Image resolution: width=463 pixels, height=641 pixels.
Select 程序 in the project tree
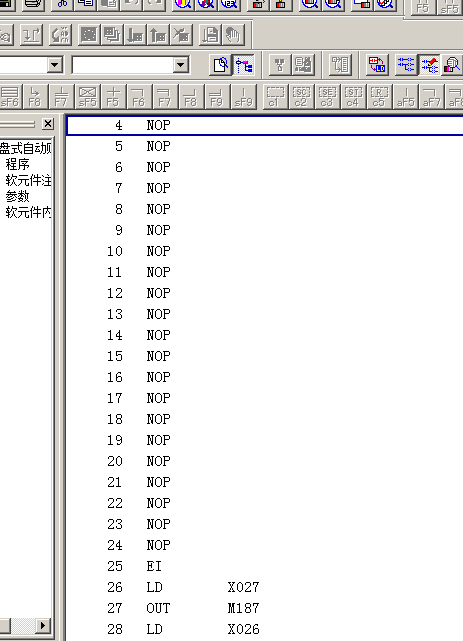[18, 164]
